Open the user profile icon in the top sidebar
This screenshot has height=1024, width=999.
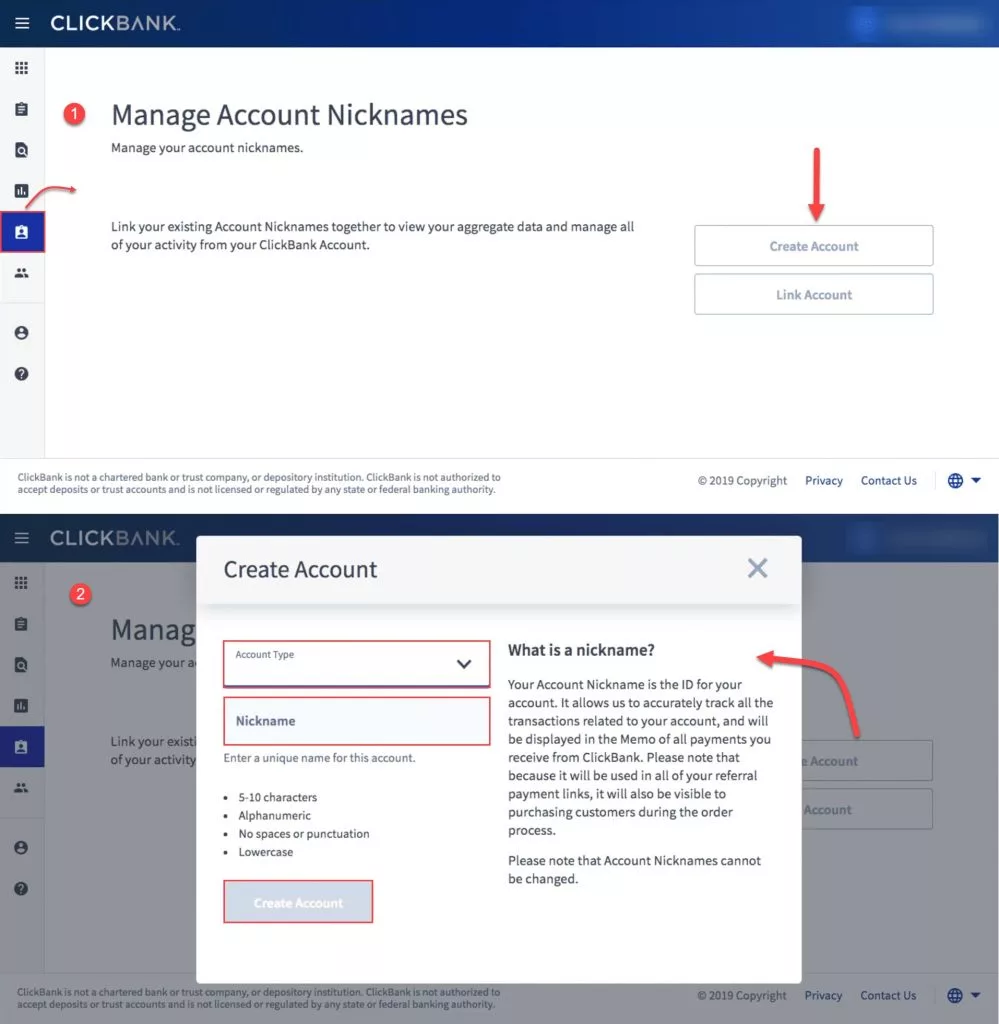tap(22, 333)
